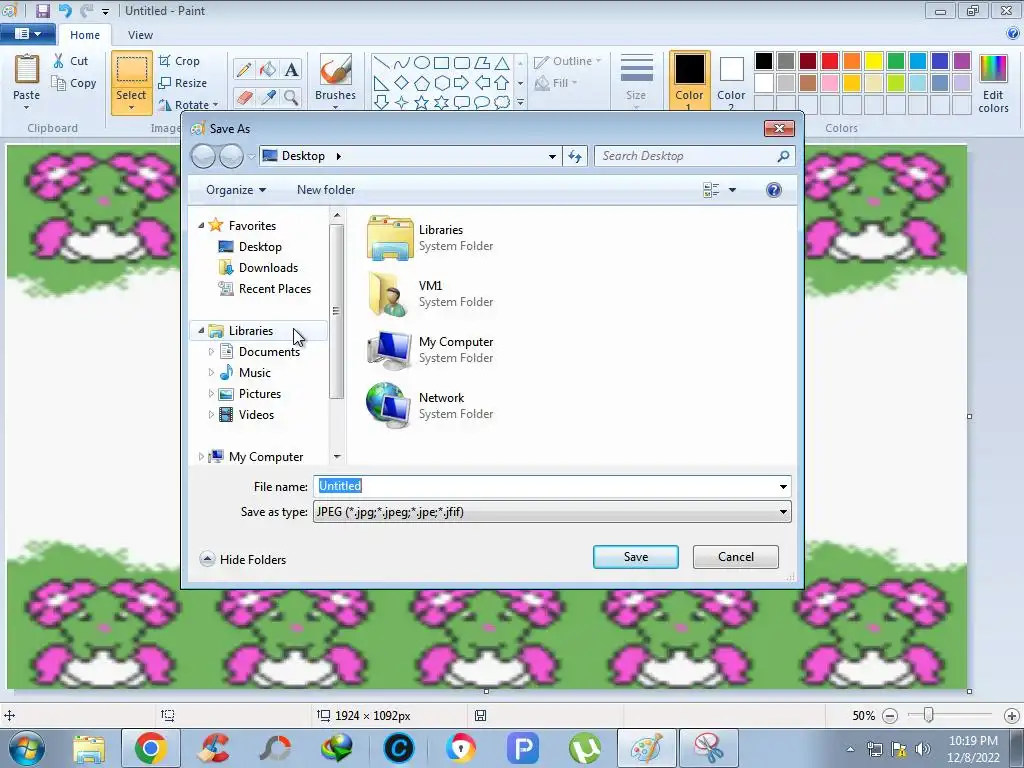Open the Organize dropdown menu

pos(236,190)
